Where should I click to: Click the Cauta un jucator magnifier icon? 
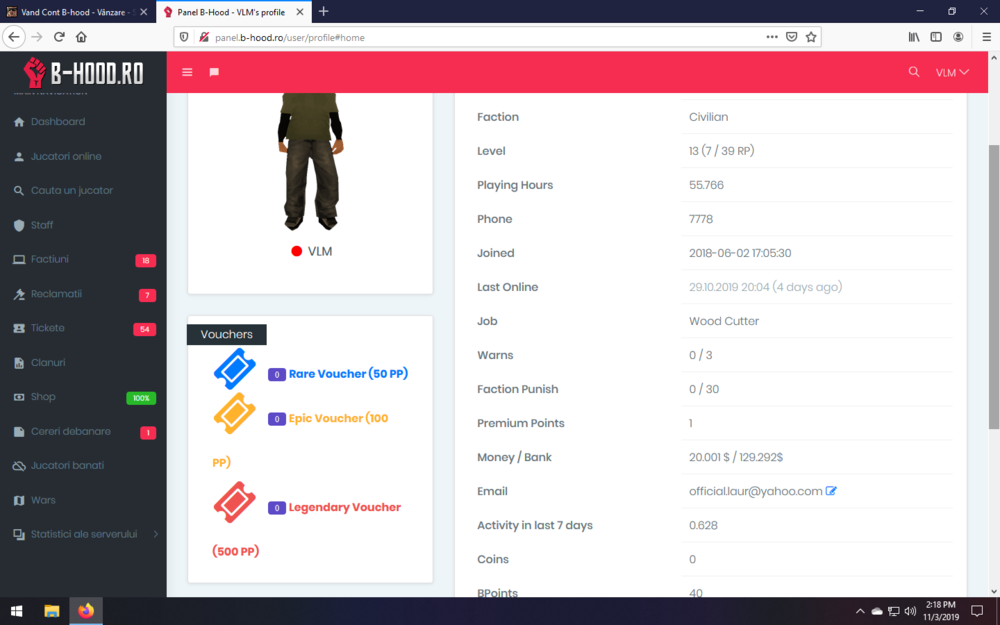19,191
